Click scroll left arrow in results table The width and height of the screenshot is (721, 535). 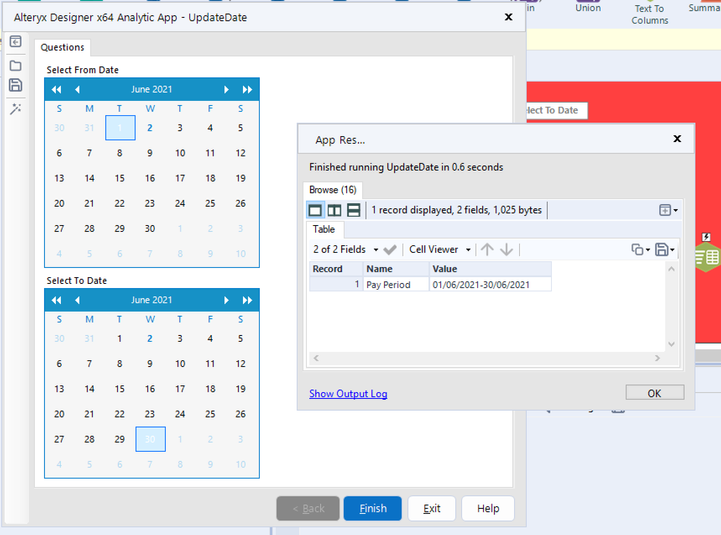[x=316, y=358]
